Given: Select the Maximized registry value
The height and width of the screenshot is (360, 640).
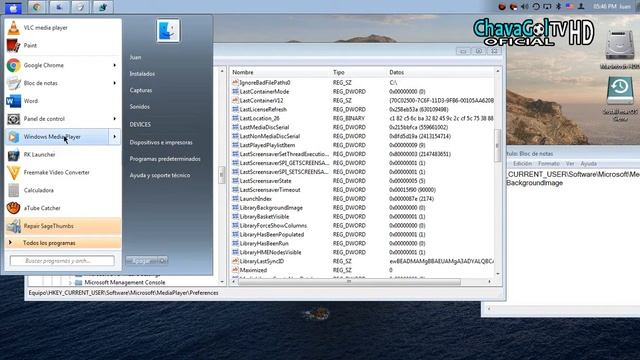Looking at the screenshot, I should [253, 270].
